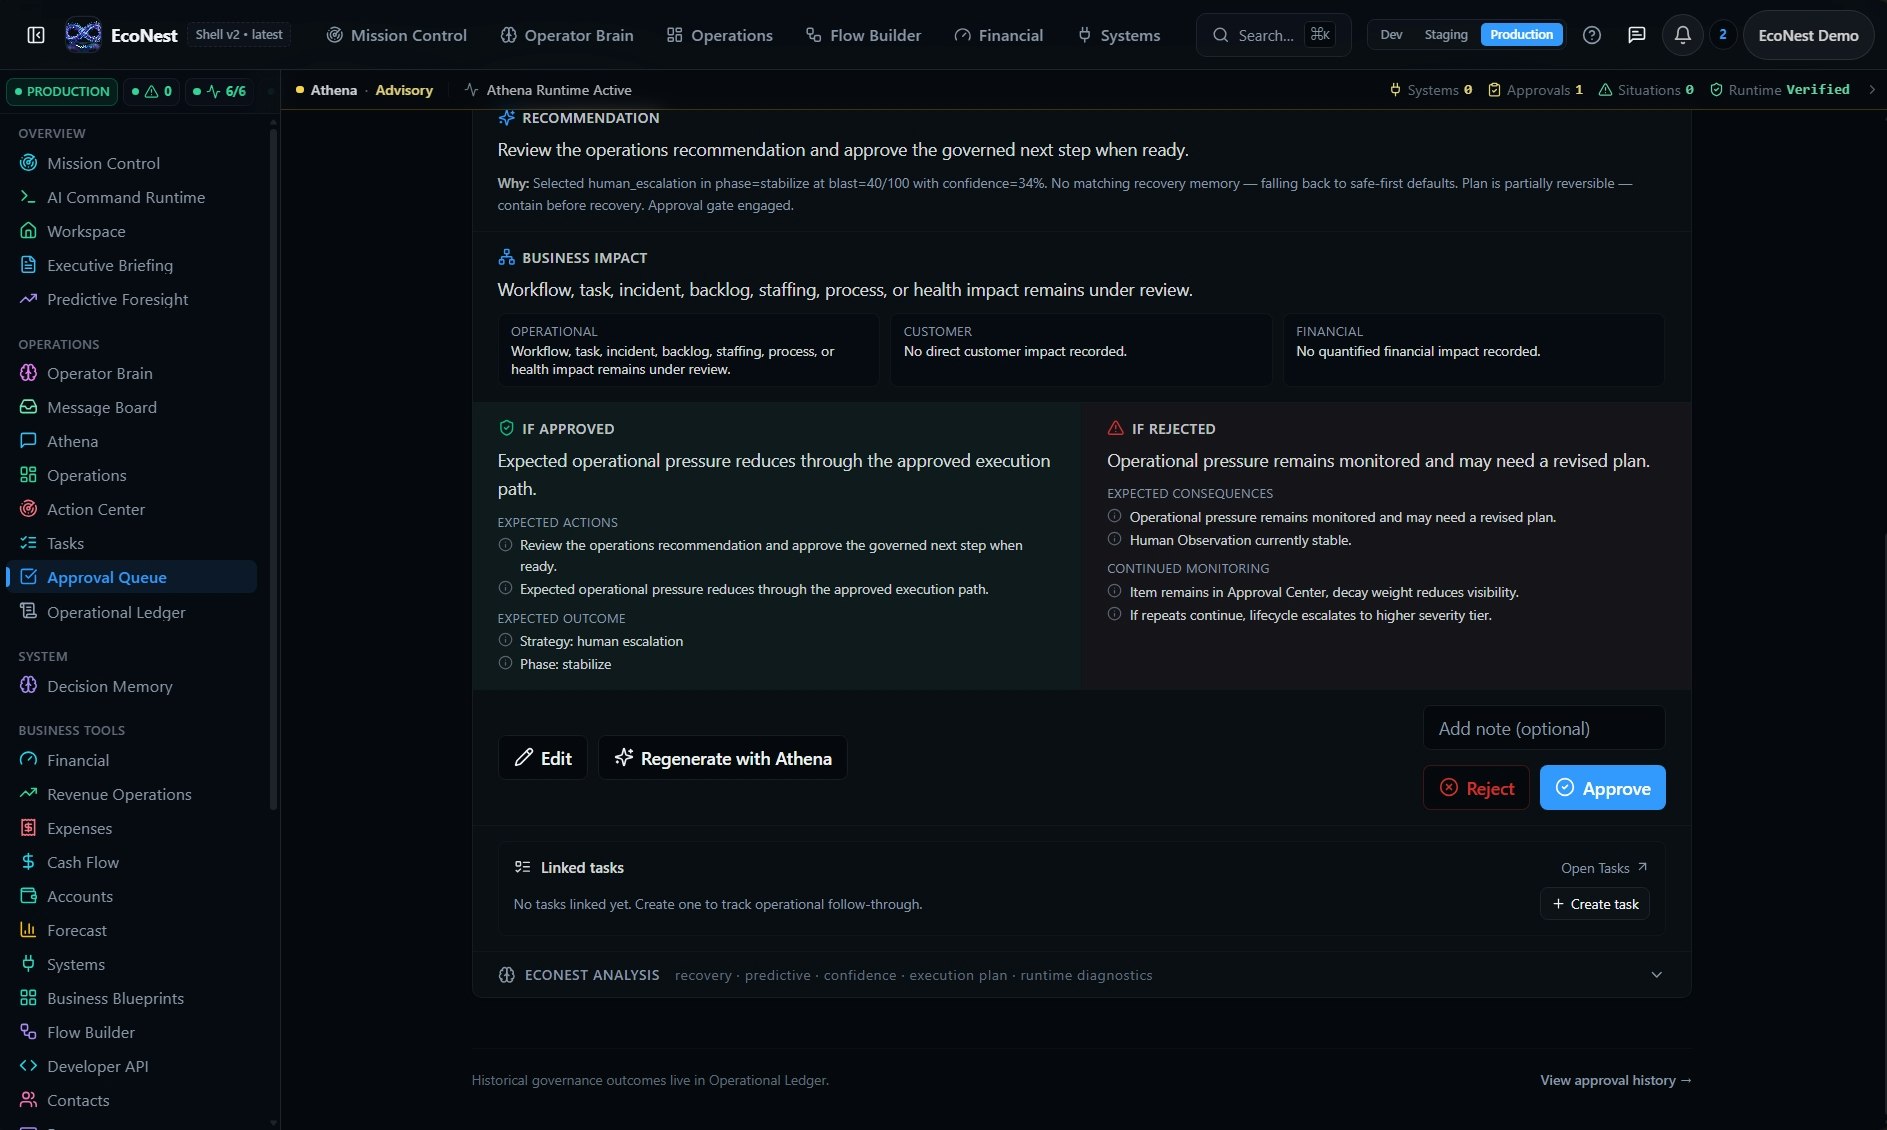Click the EcoNest logo icon
The image size is (1887, 1130).
click(83, 35)
